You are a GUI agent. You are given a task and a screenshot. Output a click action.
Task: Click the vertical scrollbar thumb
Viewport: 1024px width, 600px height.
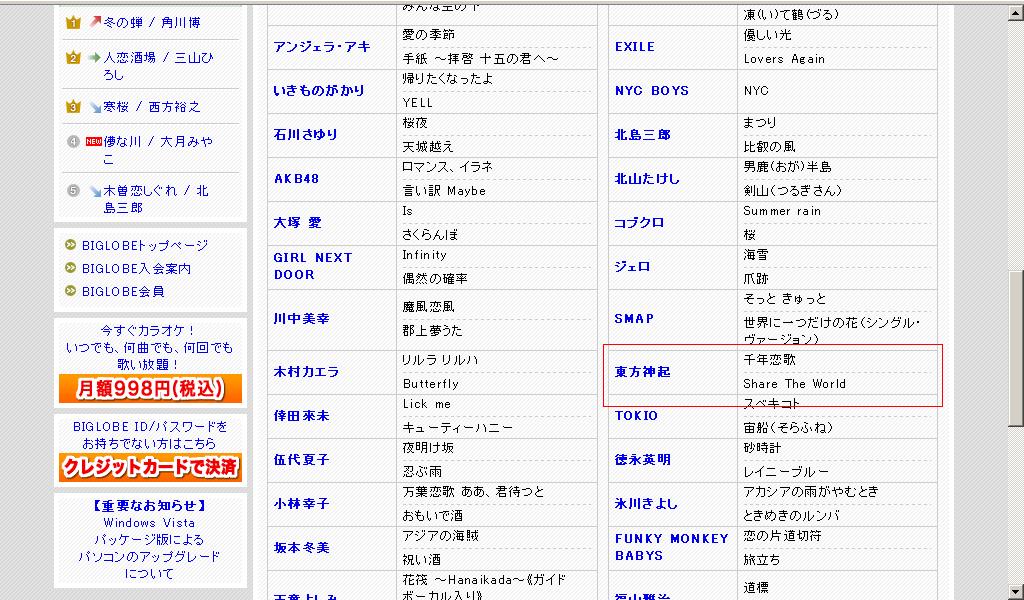(x=1016, y=348)
